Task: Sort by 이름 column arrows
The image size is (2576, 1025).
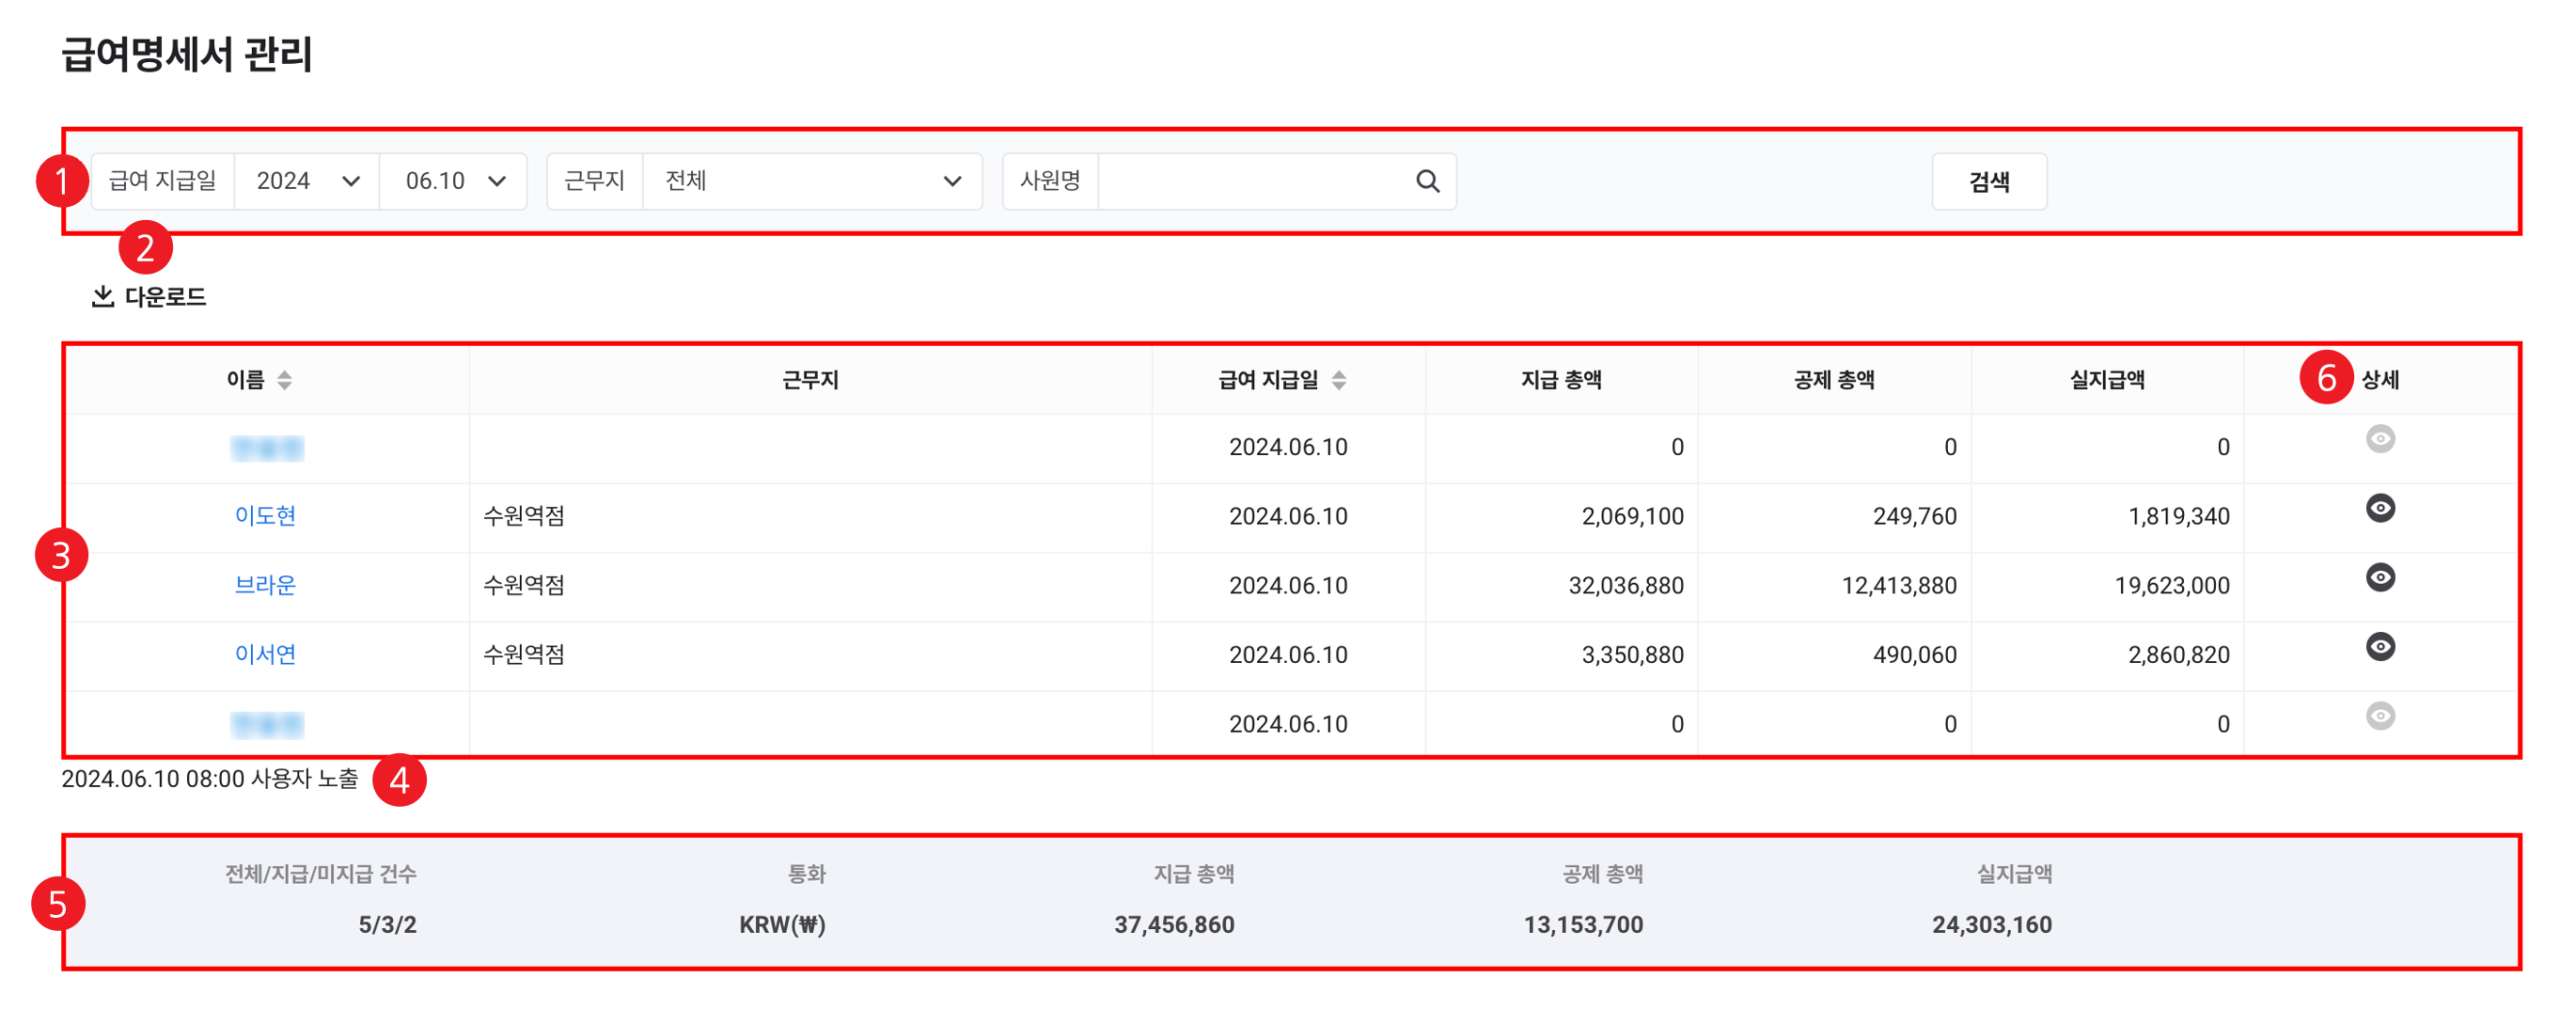Action: pos(285,380)
